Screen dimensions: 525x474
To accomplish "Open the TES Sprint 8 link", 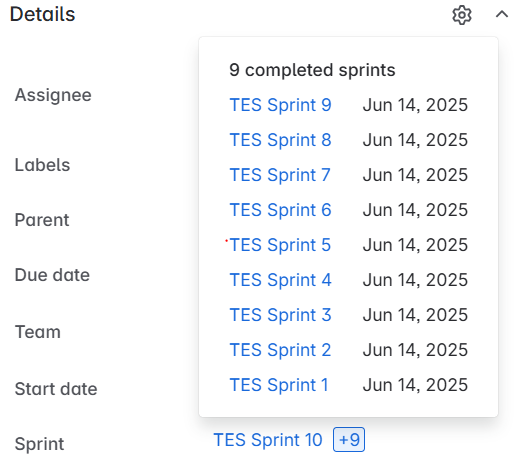I will tap(280, 140).
